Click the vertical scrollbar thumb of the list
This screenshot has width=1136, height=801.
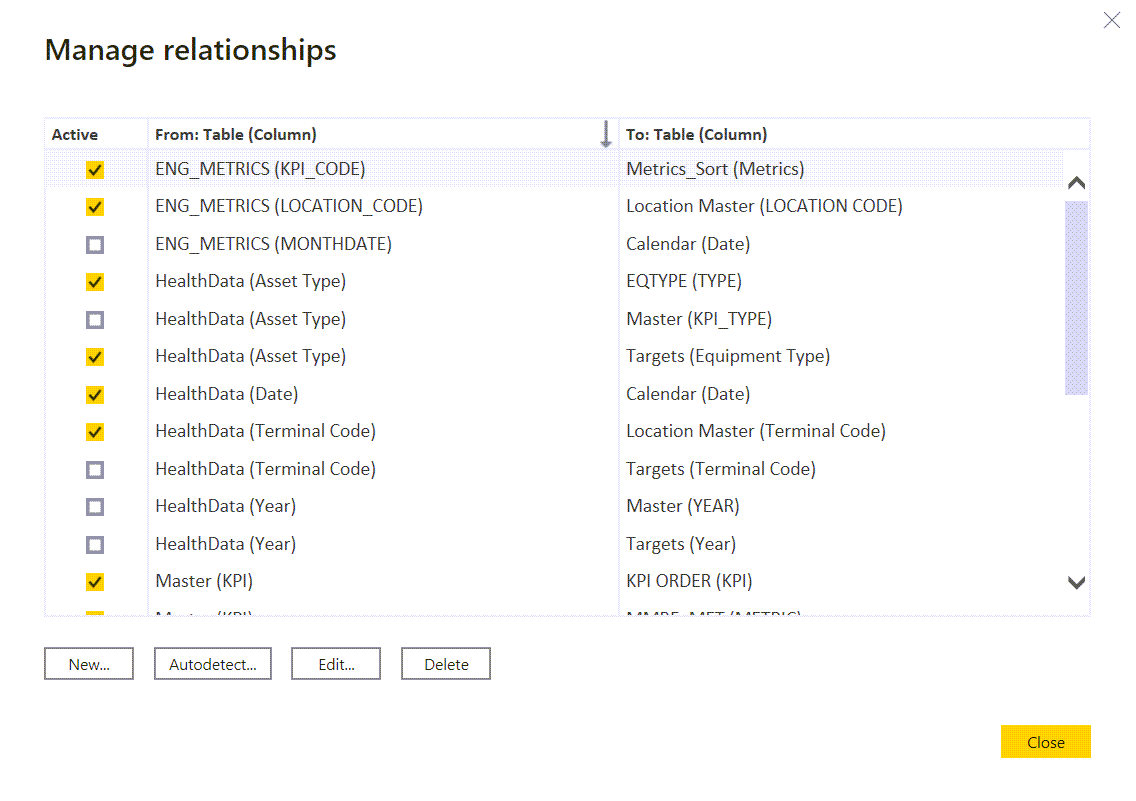[1077, 298]
